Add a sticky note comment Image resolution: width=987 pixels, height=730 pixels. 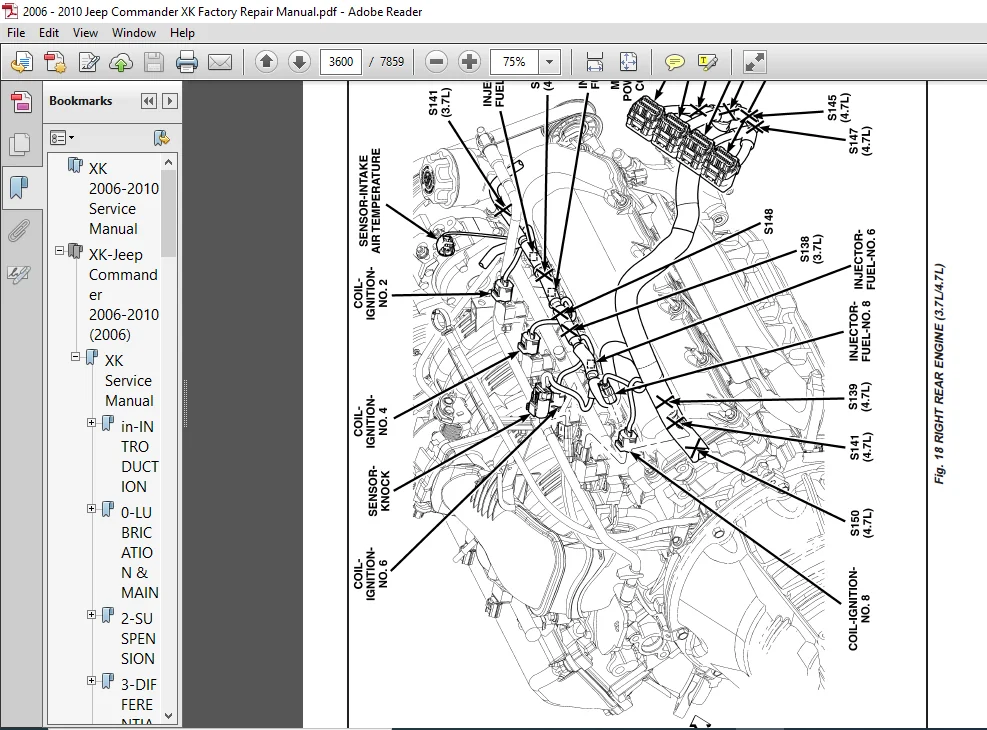(x=674, y=62)
